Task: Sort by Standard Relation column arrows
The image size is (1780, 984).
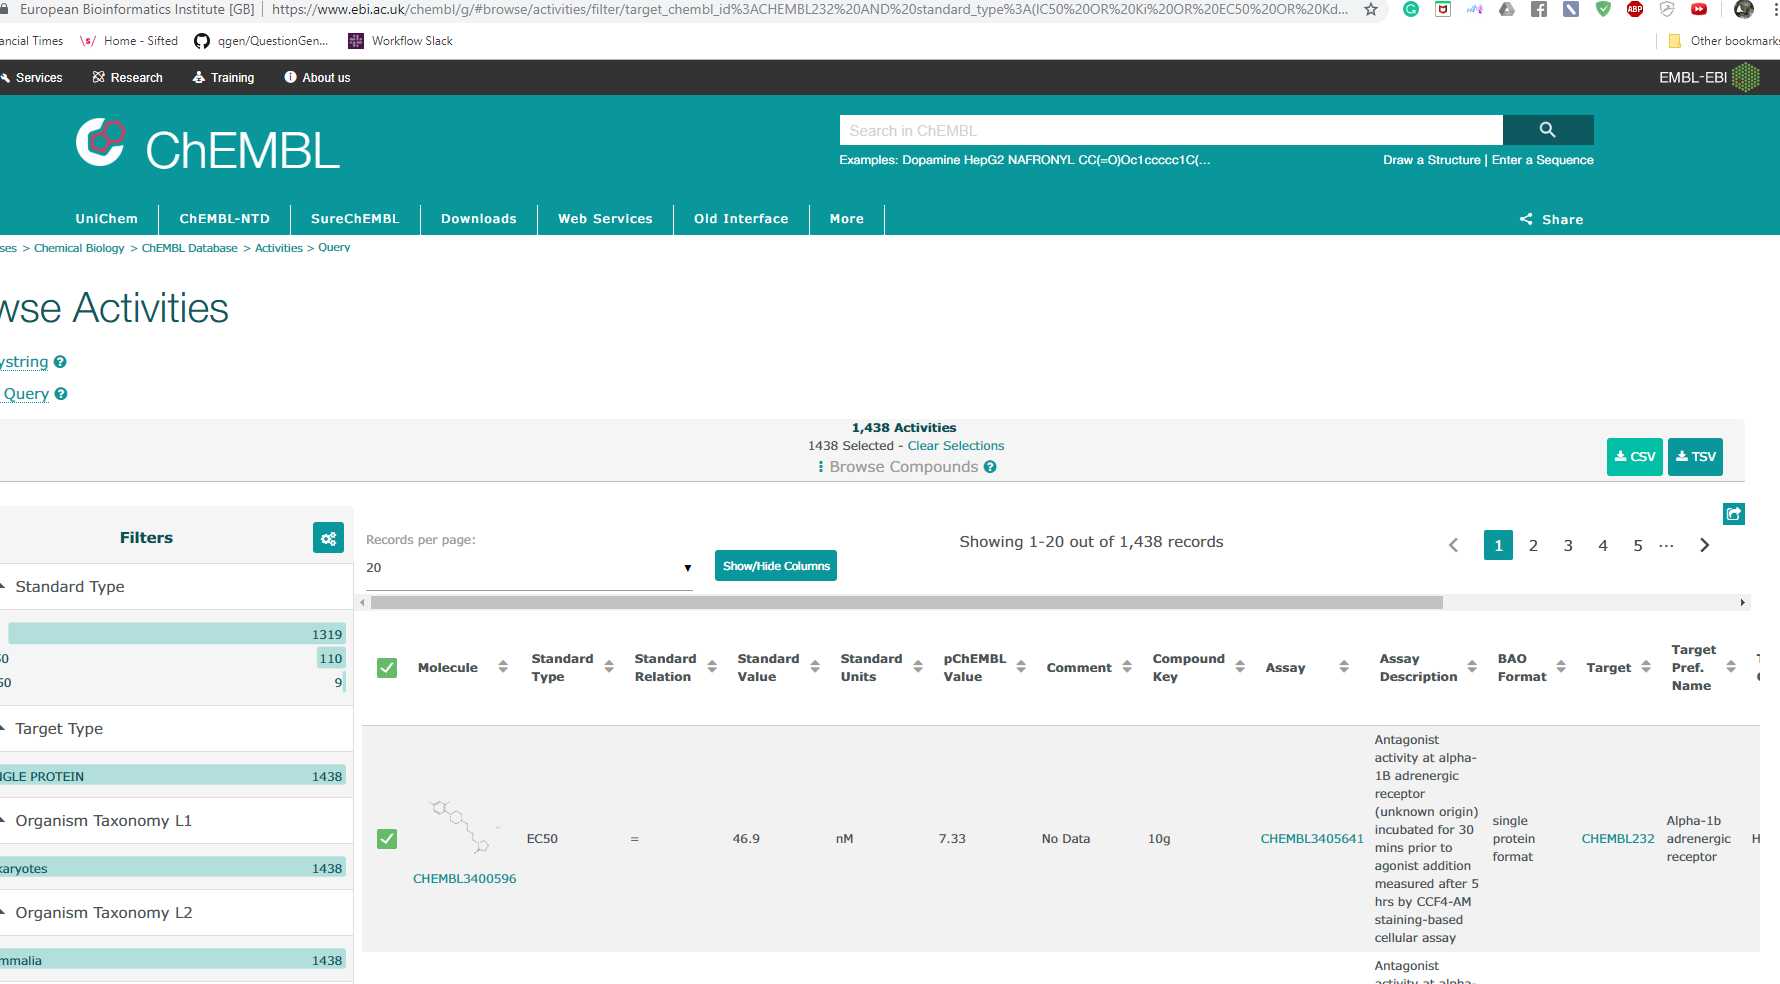Action: coord(712,667)
